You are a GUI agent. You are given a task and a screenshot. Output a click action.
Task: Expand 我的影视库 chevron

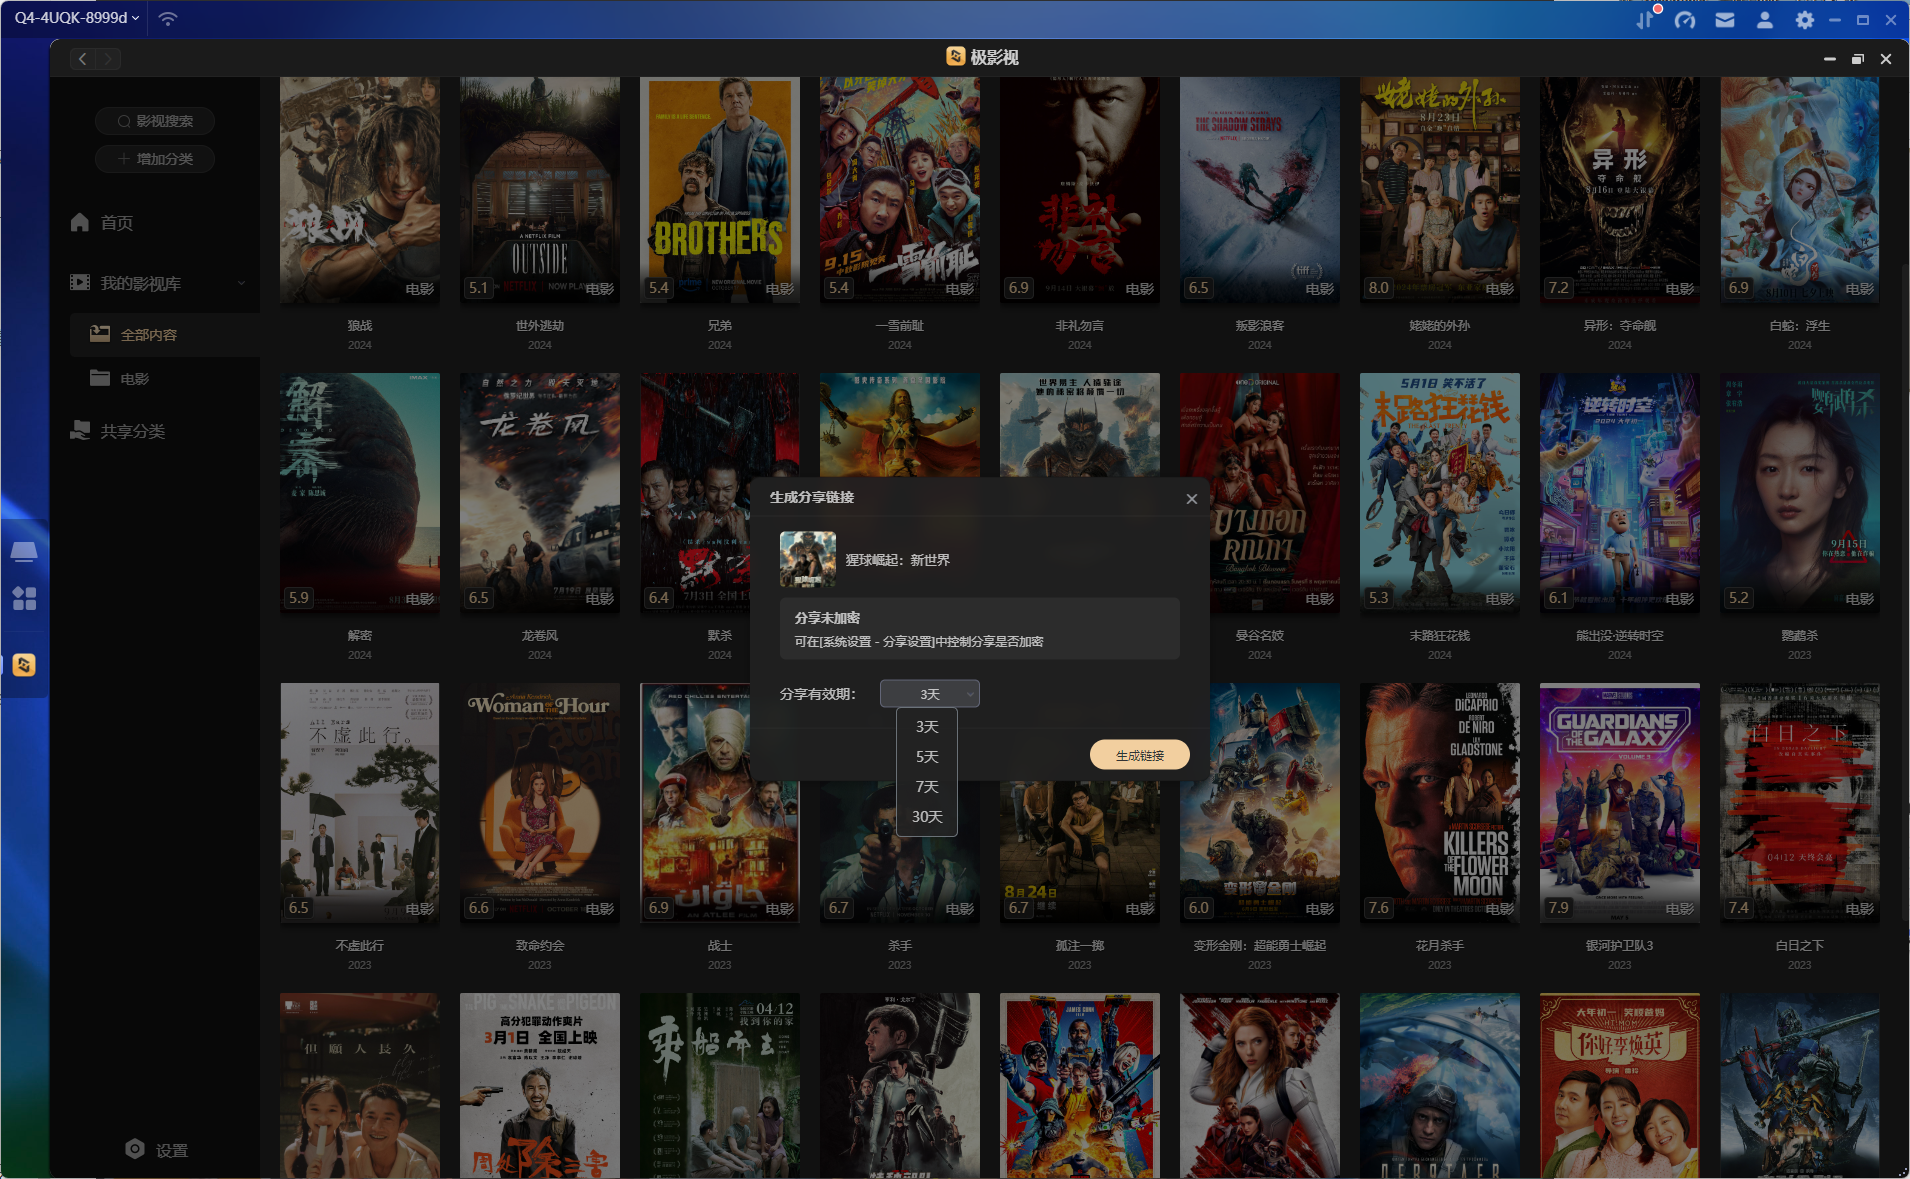tap(241, 283)
